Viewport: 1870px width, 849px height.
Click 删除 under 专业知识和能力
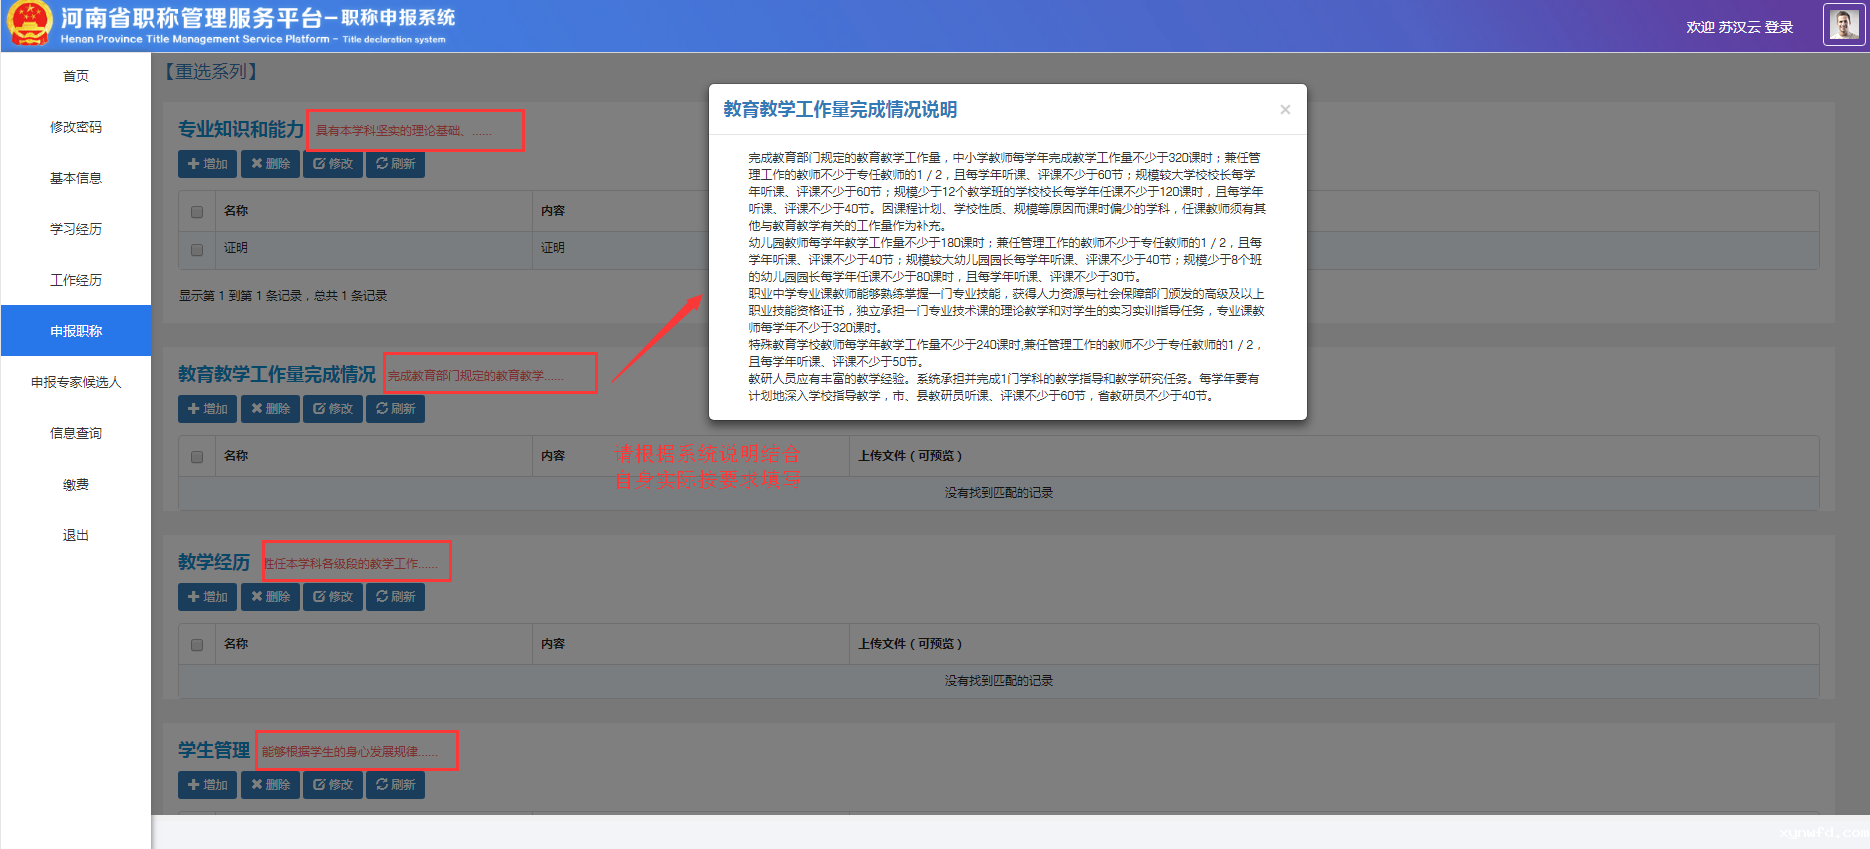tap(270, 164)
